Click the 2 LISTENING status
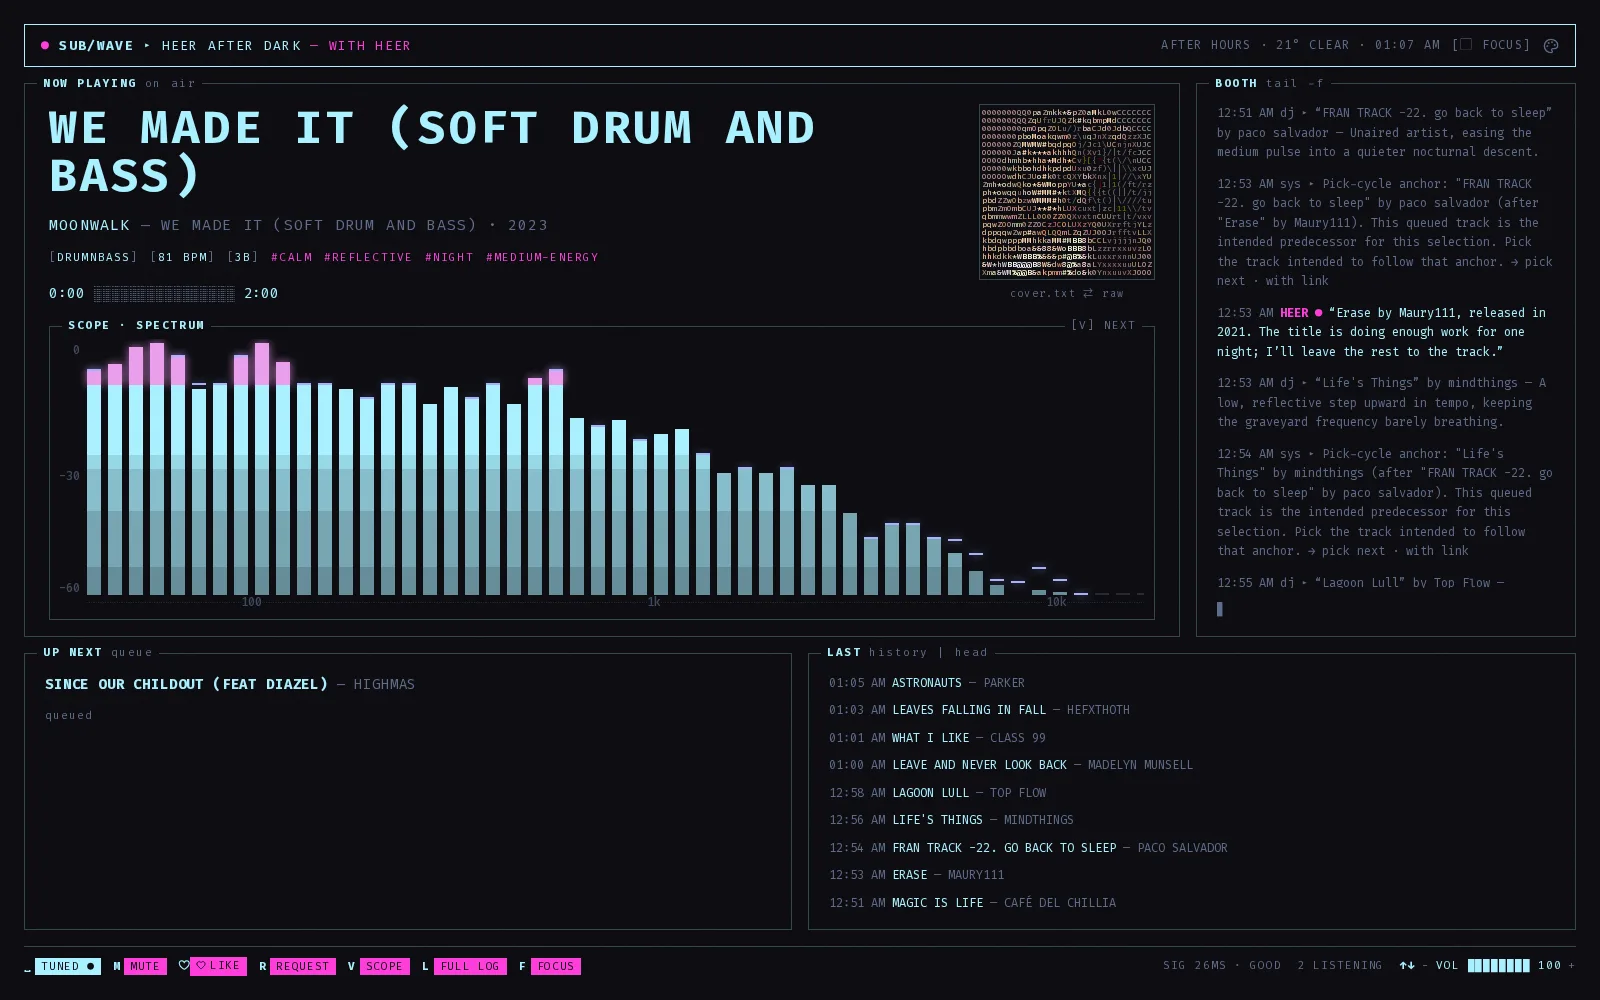Screen dimensions: 1600x1000 (1340, 965)
